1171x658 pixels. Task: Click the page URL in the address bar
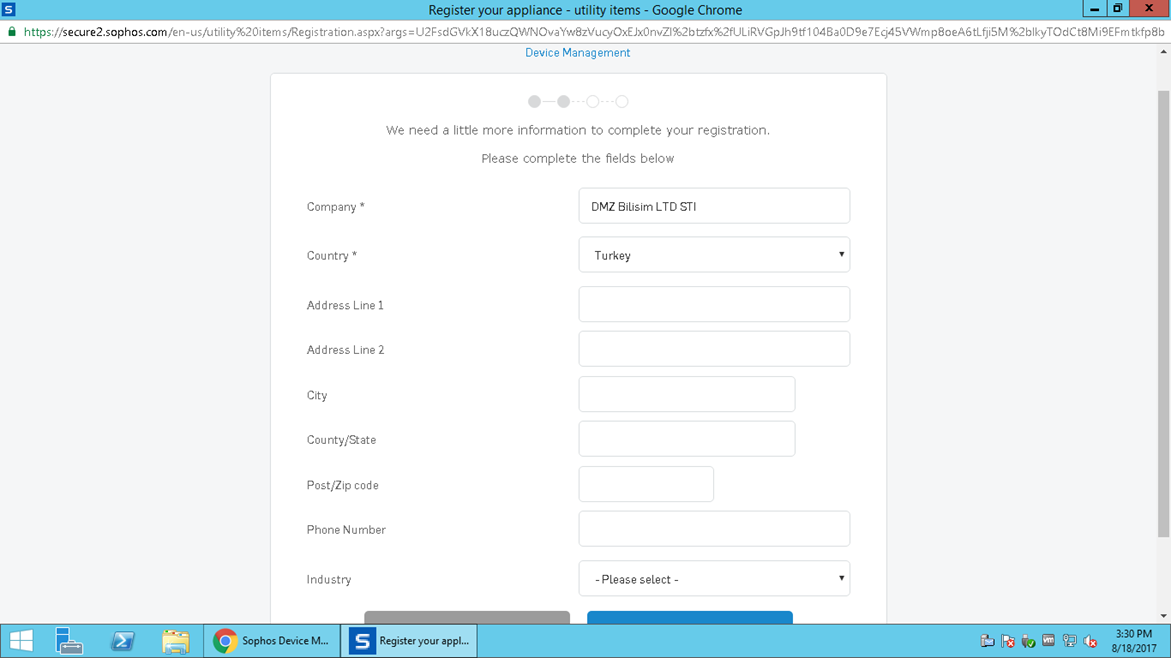[594, 32]
